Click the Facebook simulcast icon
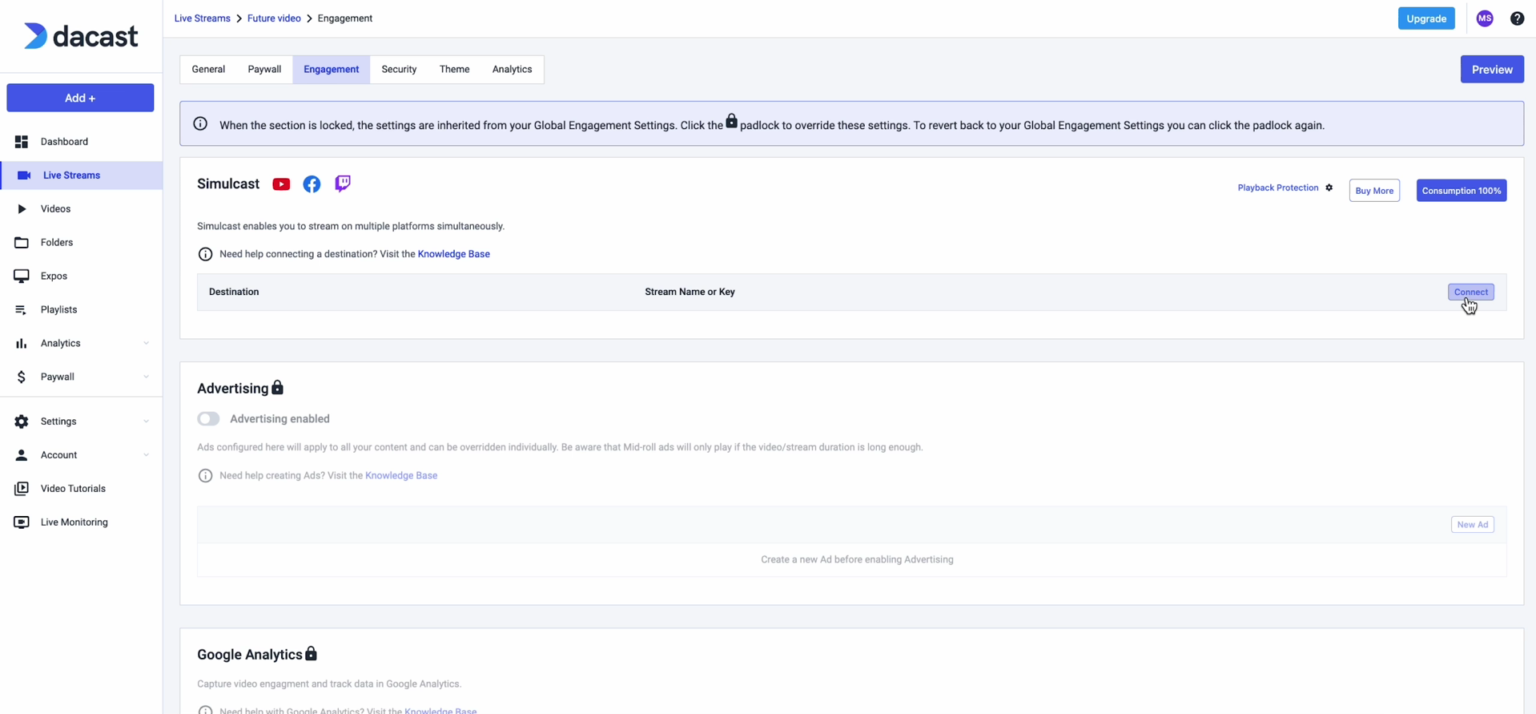Viewport: 1536px width, 714px height. [311, 183]
